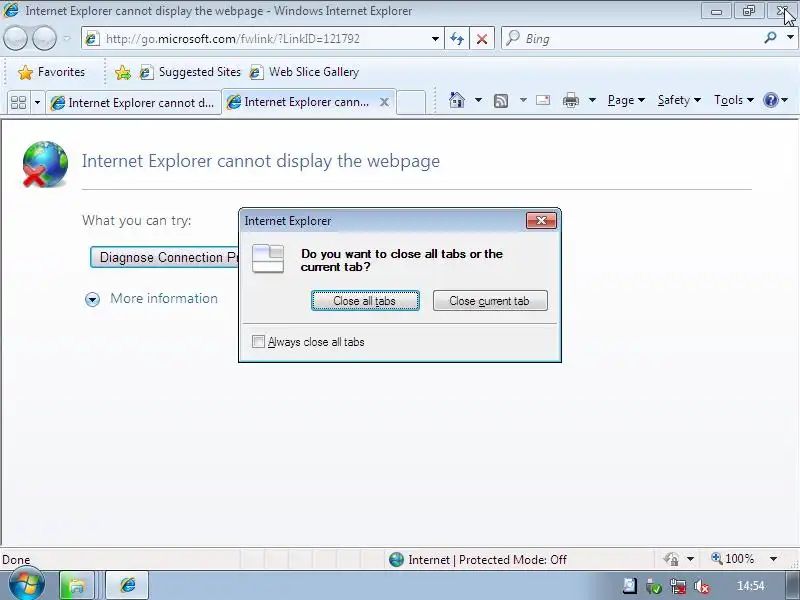Click the Read Mail envelope icon
800x600 pixels.
(543, 100)
